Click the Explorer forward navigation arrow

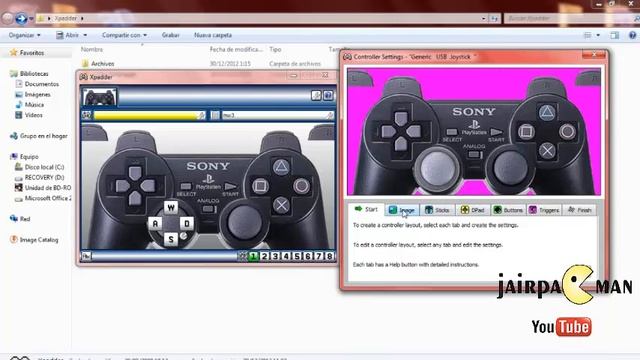21,18
